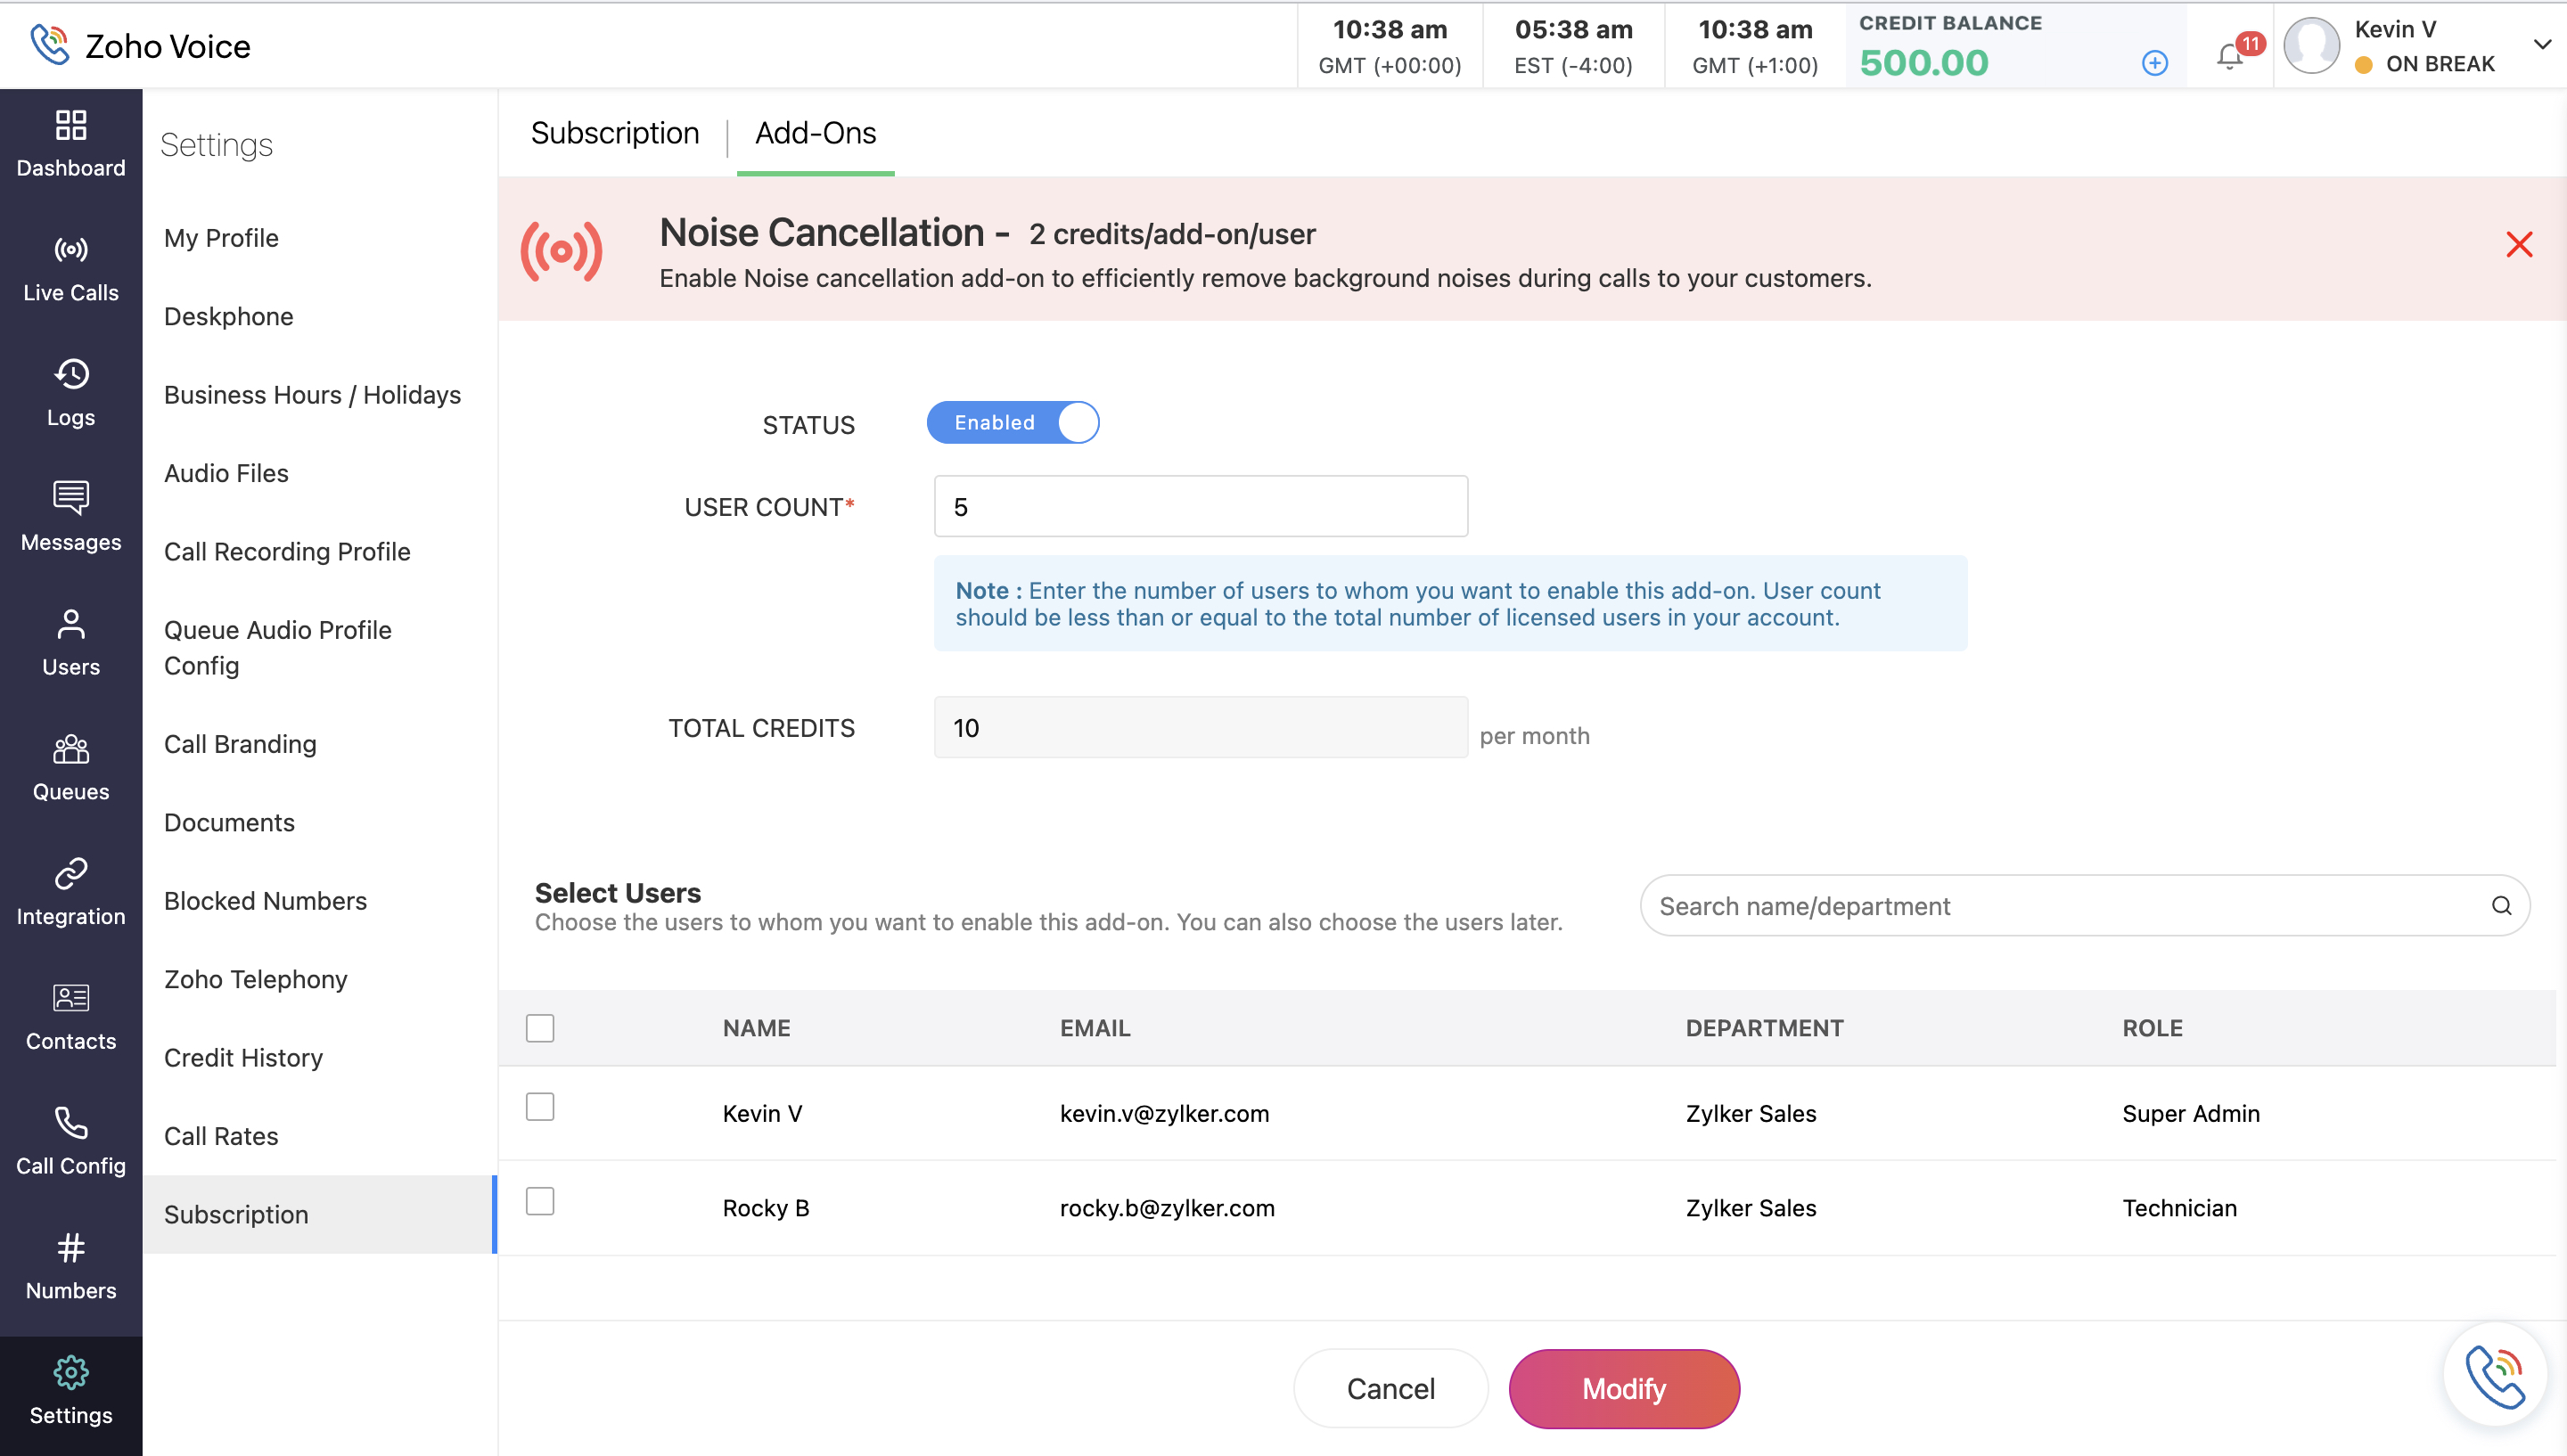
Task: Switch to the Subscription tab
Action: pos(614,133)
